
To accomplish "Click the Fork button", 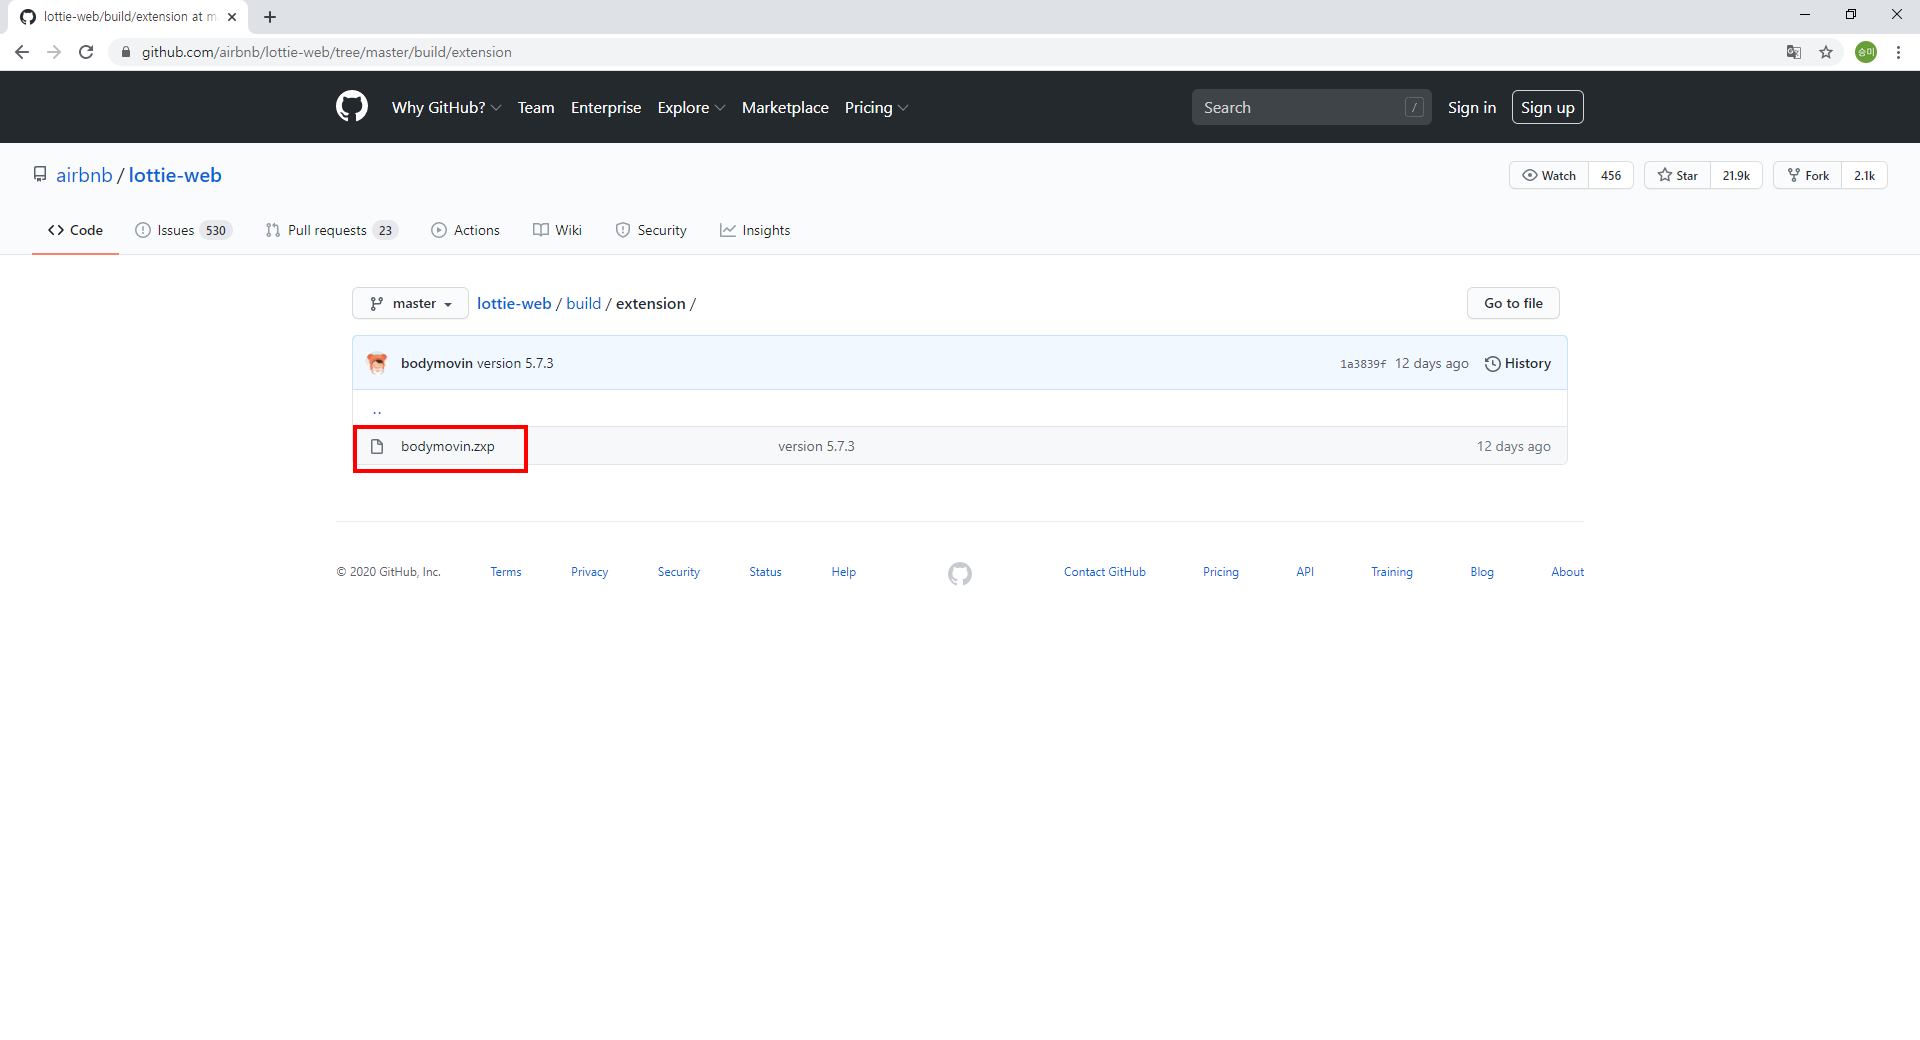I will tap(1808, 175).
